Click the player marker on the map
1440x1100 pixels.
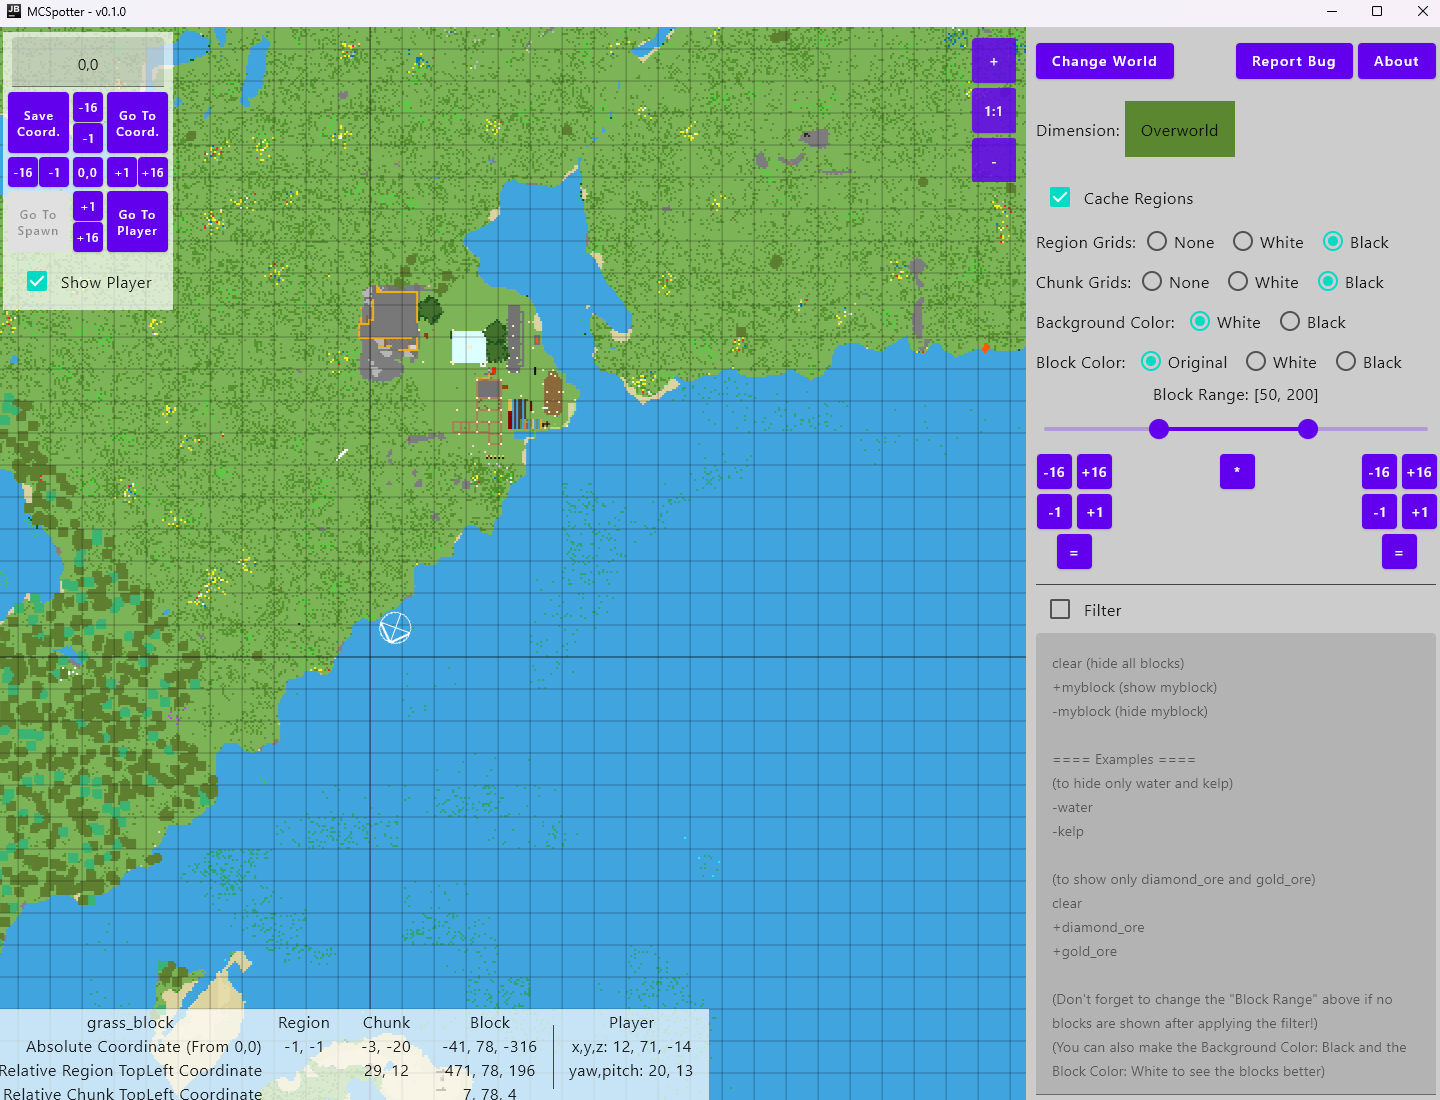(x=395, y=628)
